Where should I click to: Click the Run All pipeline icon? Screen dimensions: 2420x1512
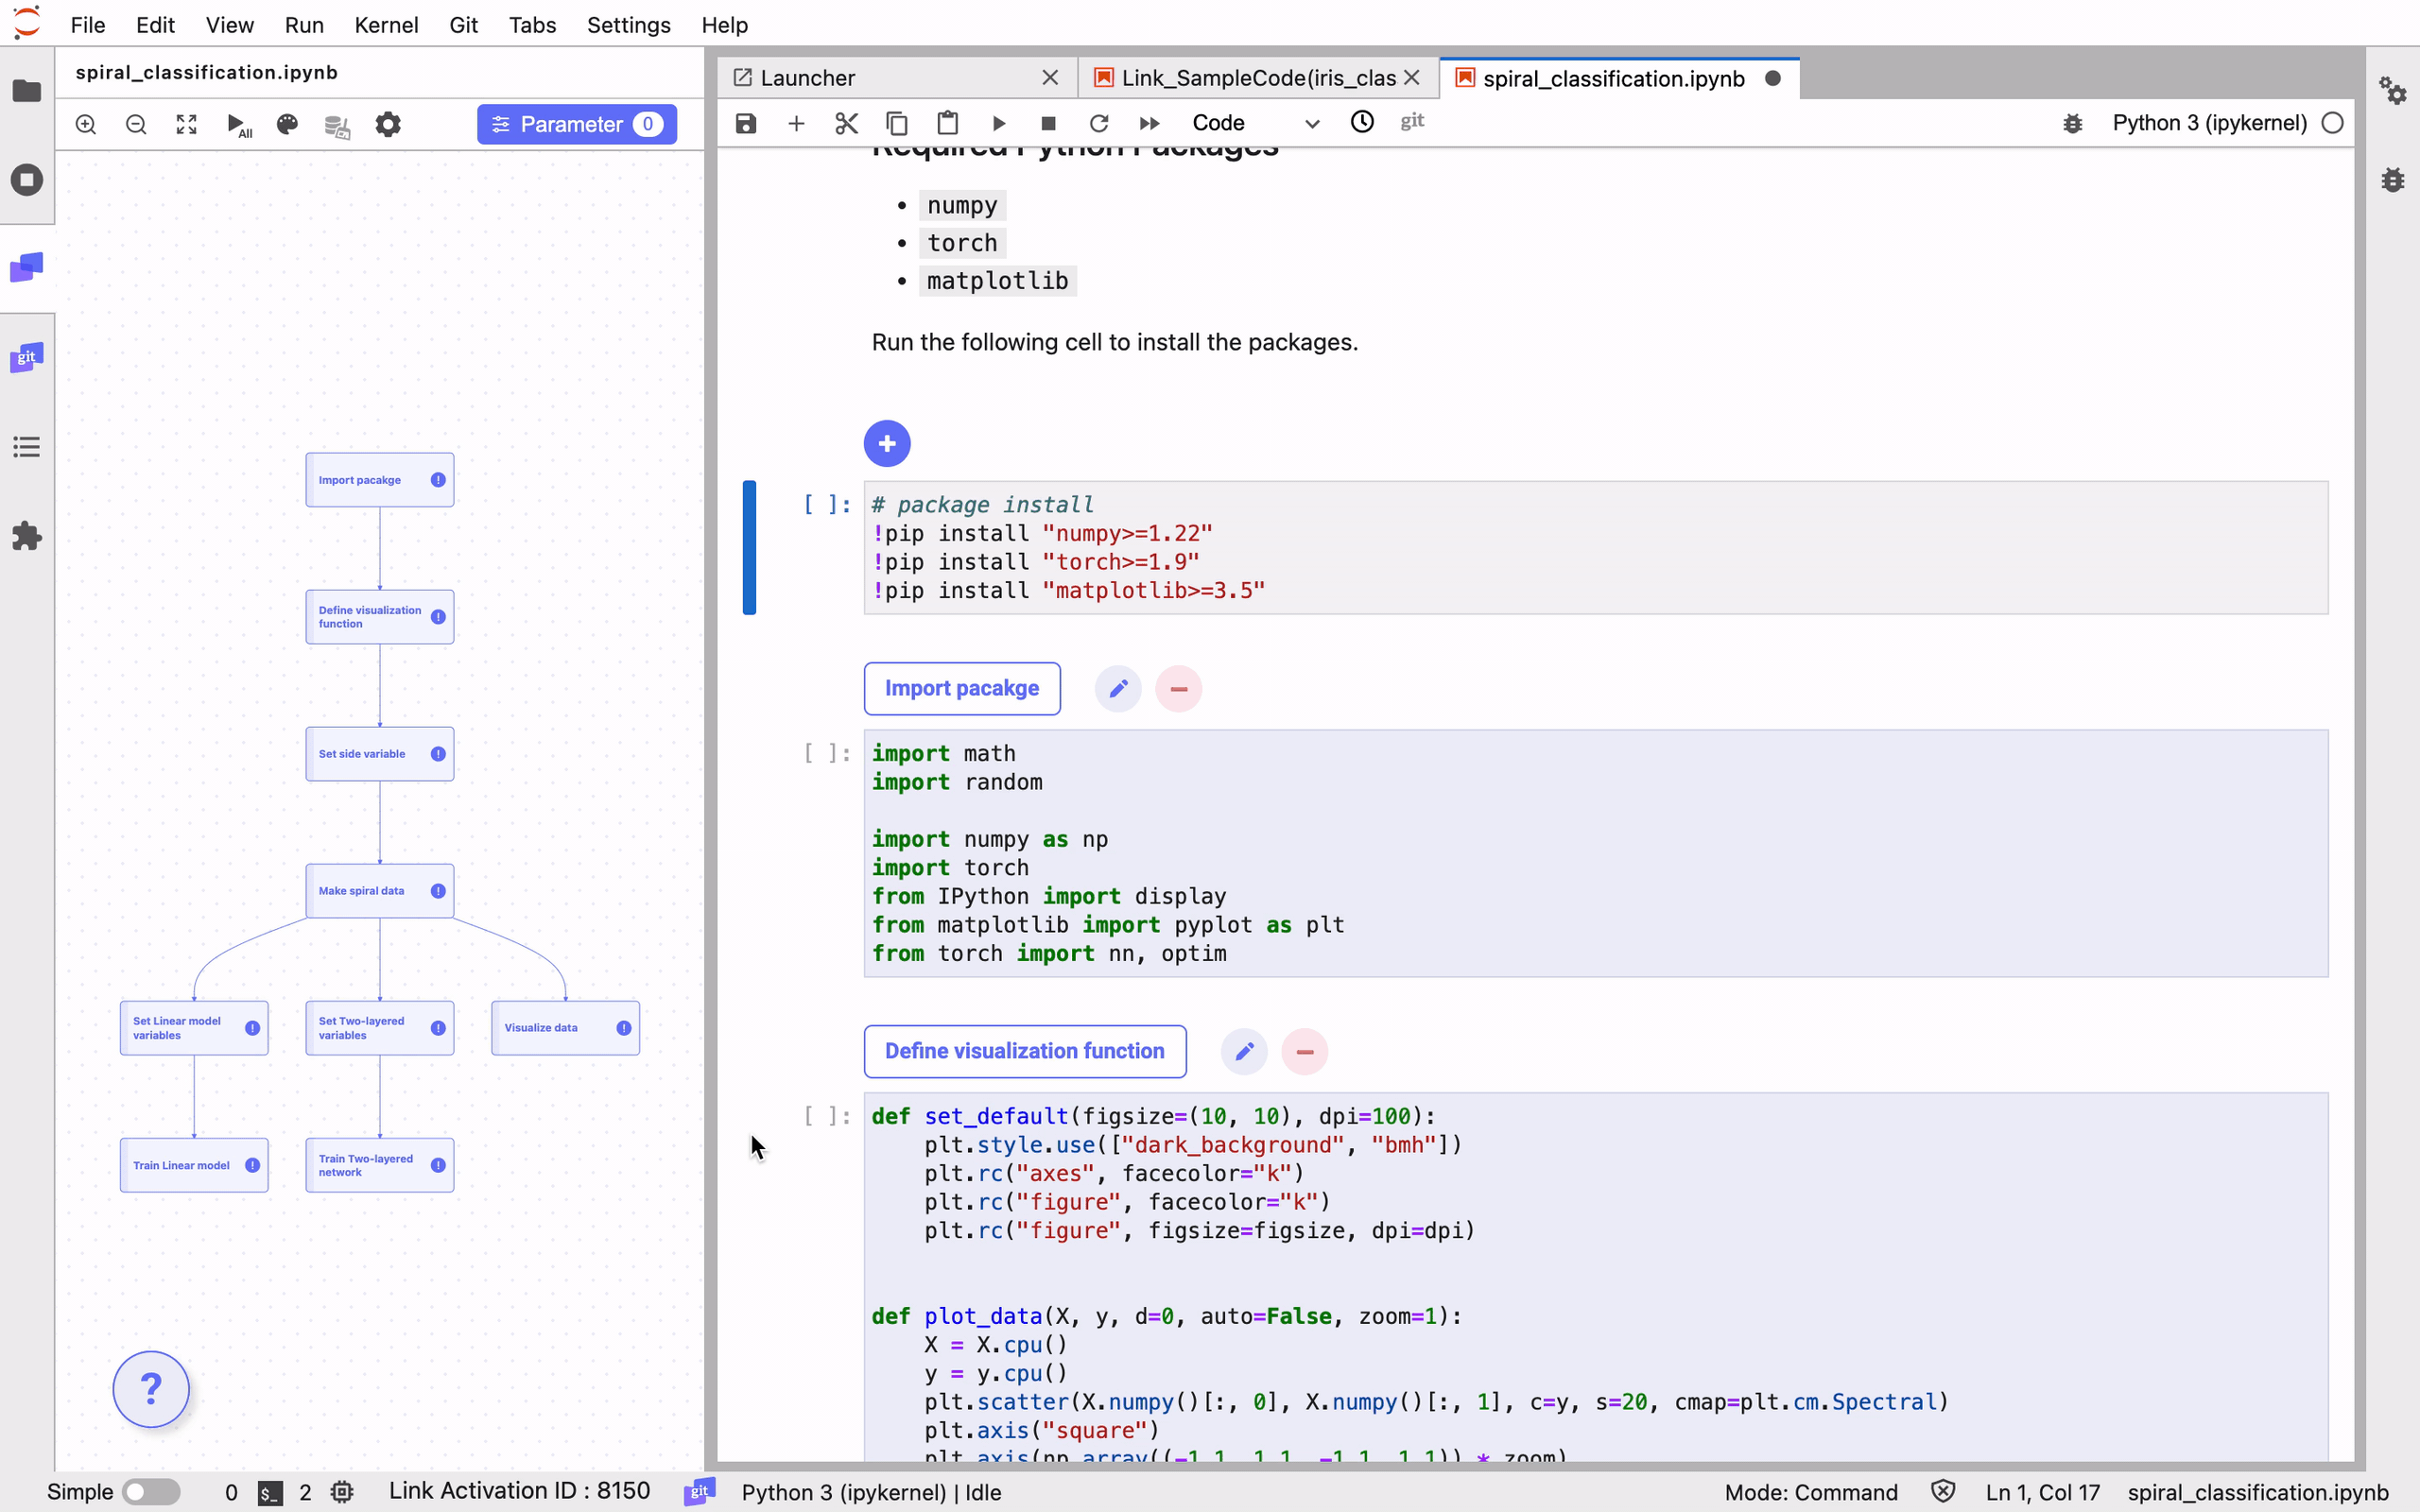[238, 125]
